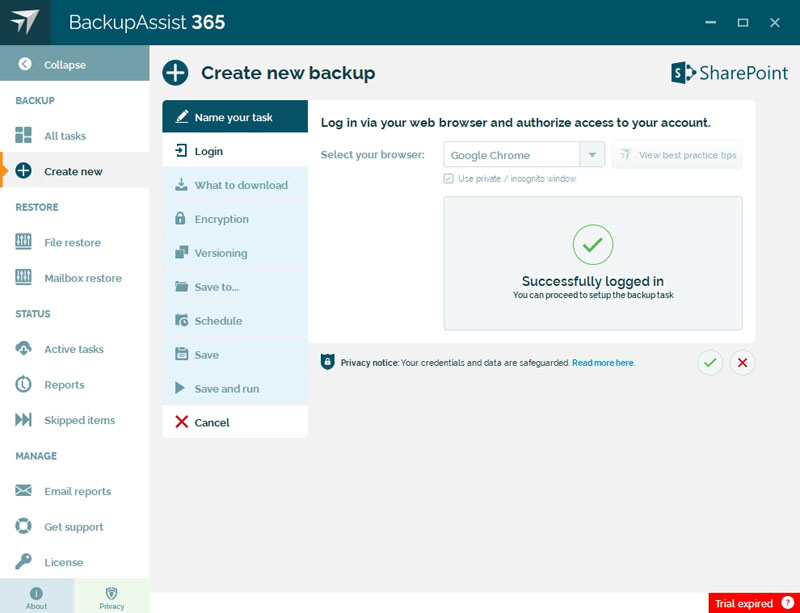Expand the browser dropdown arrow

click(592, 155)
